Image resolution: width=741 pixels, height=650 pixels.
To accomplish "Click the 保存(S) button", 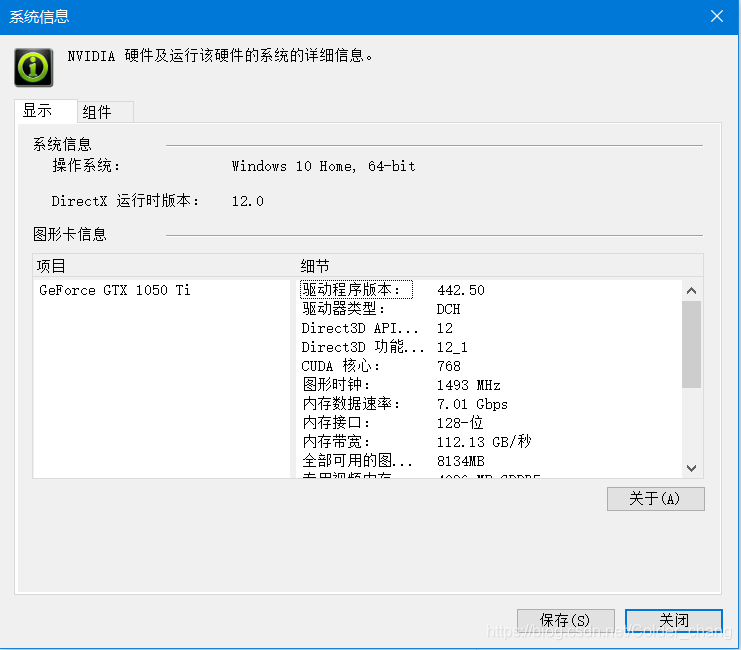I will coord(565,620).
